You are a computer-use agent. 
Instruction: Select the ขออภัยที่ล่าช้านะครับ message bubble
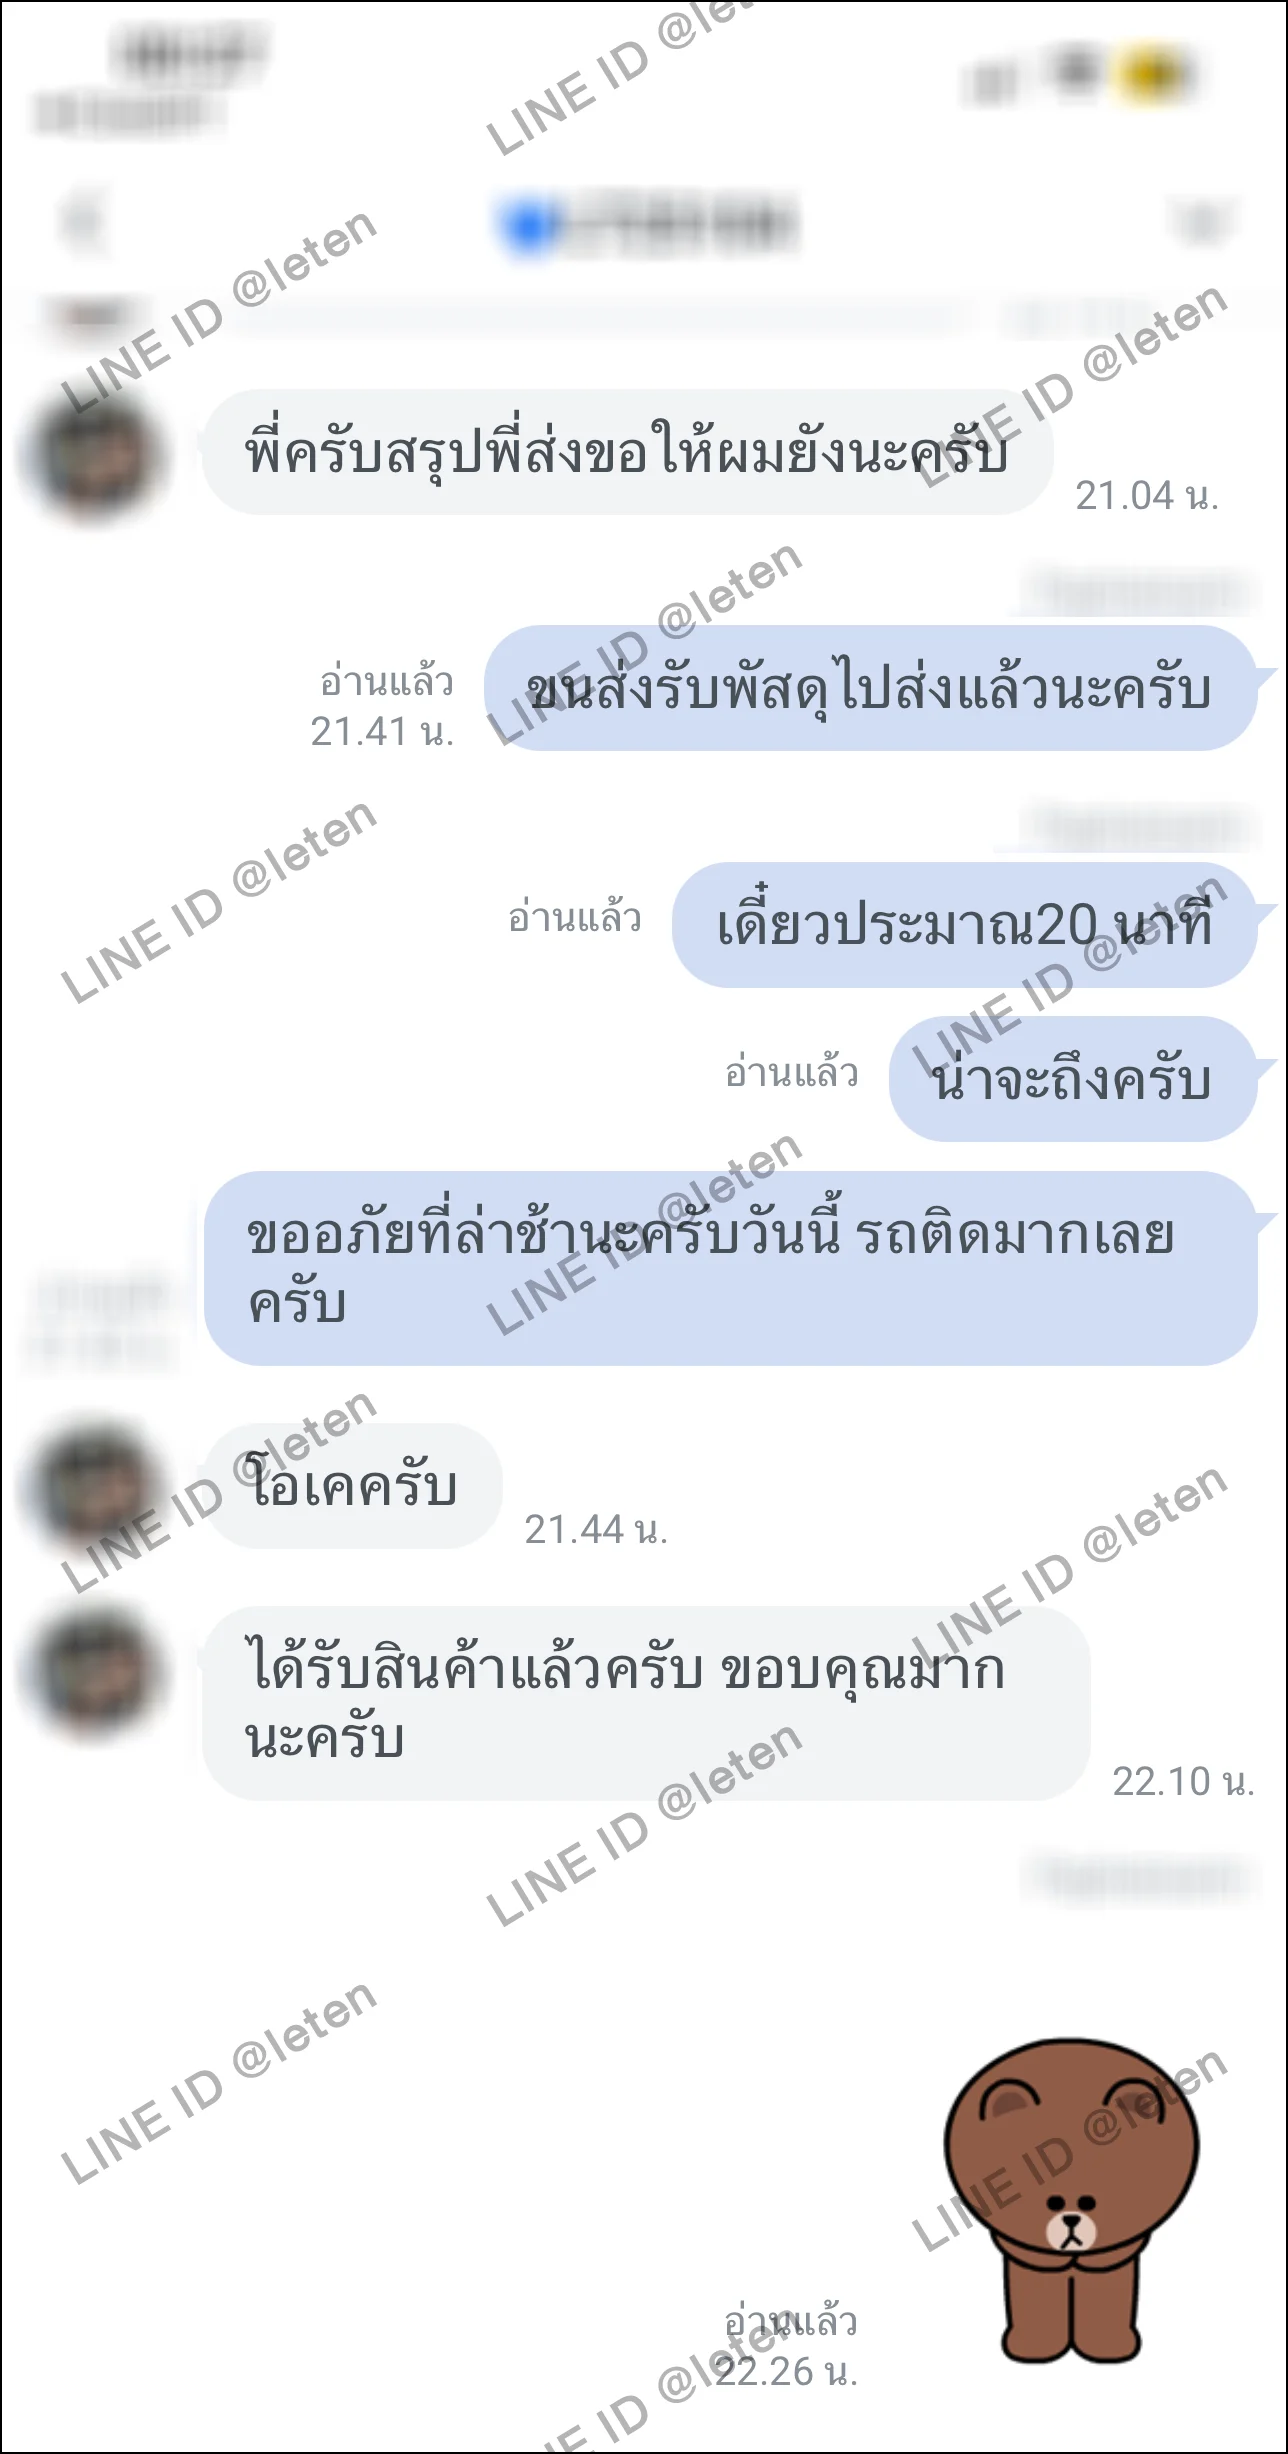[x=731, y=1268]
